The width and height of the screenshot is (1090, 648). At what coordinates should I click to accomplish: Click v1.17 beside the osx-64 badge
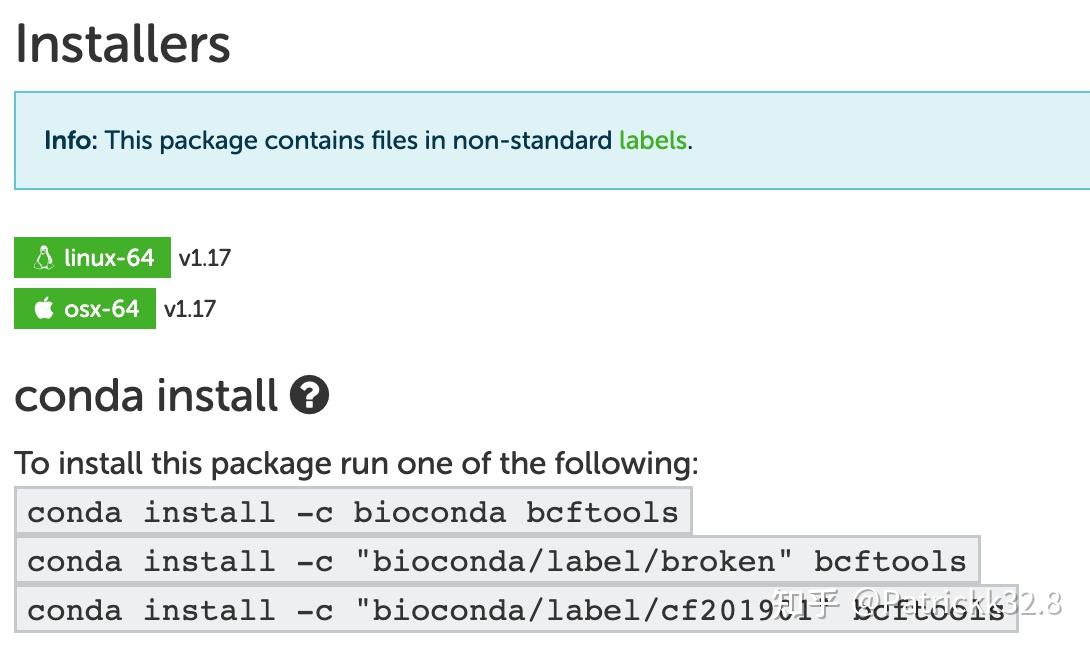coord(190,309)
